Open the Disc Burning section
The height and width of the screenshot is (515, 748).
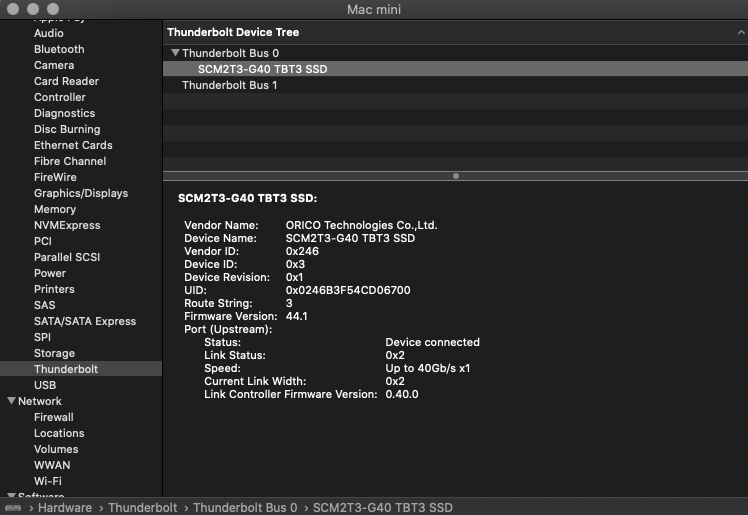67,129
